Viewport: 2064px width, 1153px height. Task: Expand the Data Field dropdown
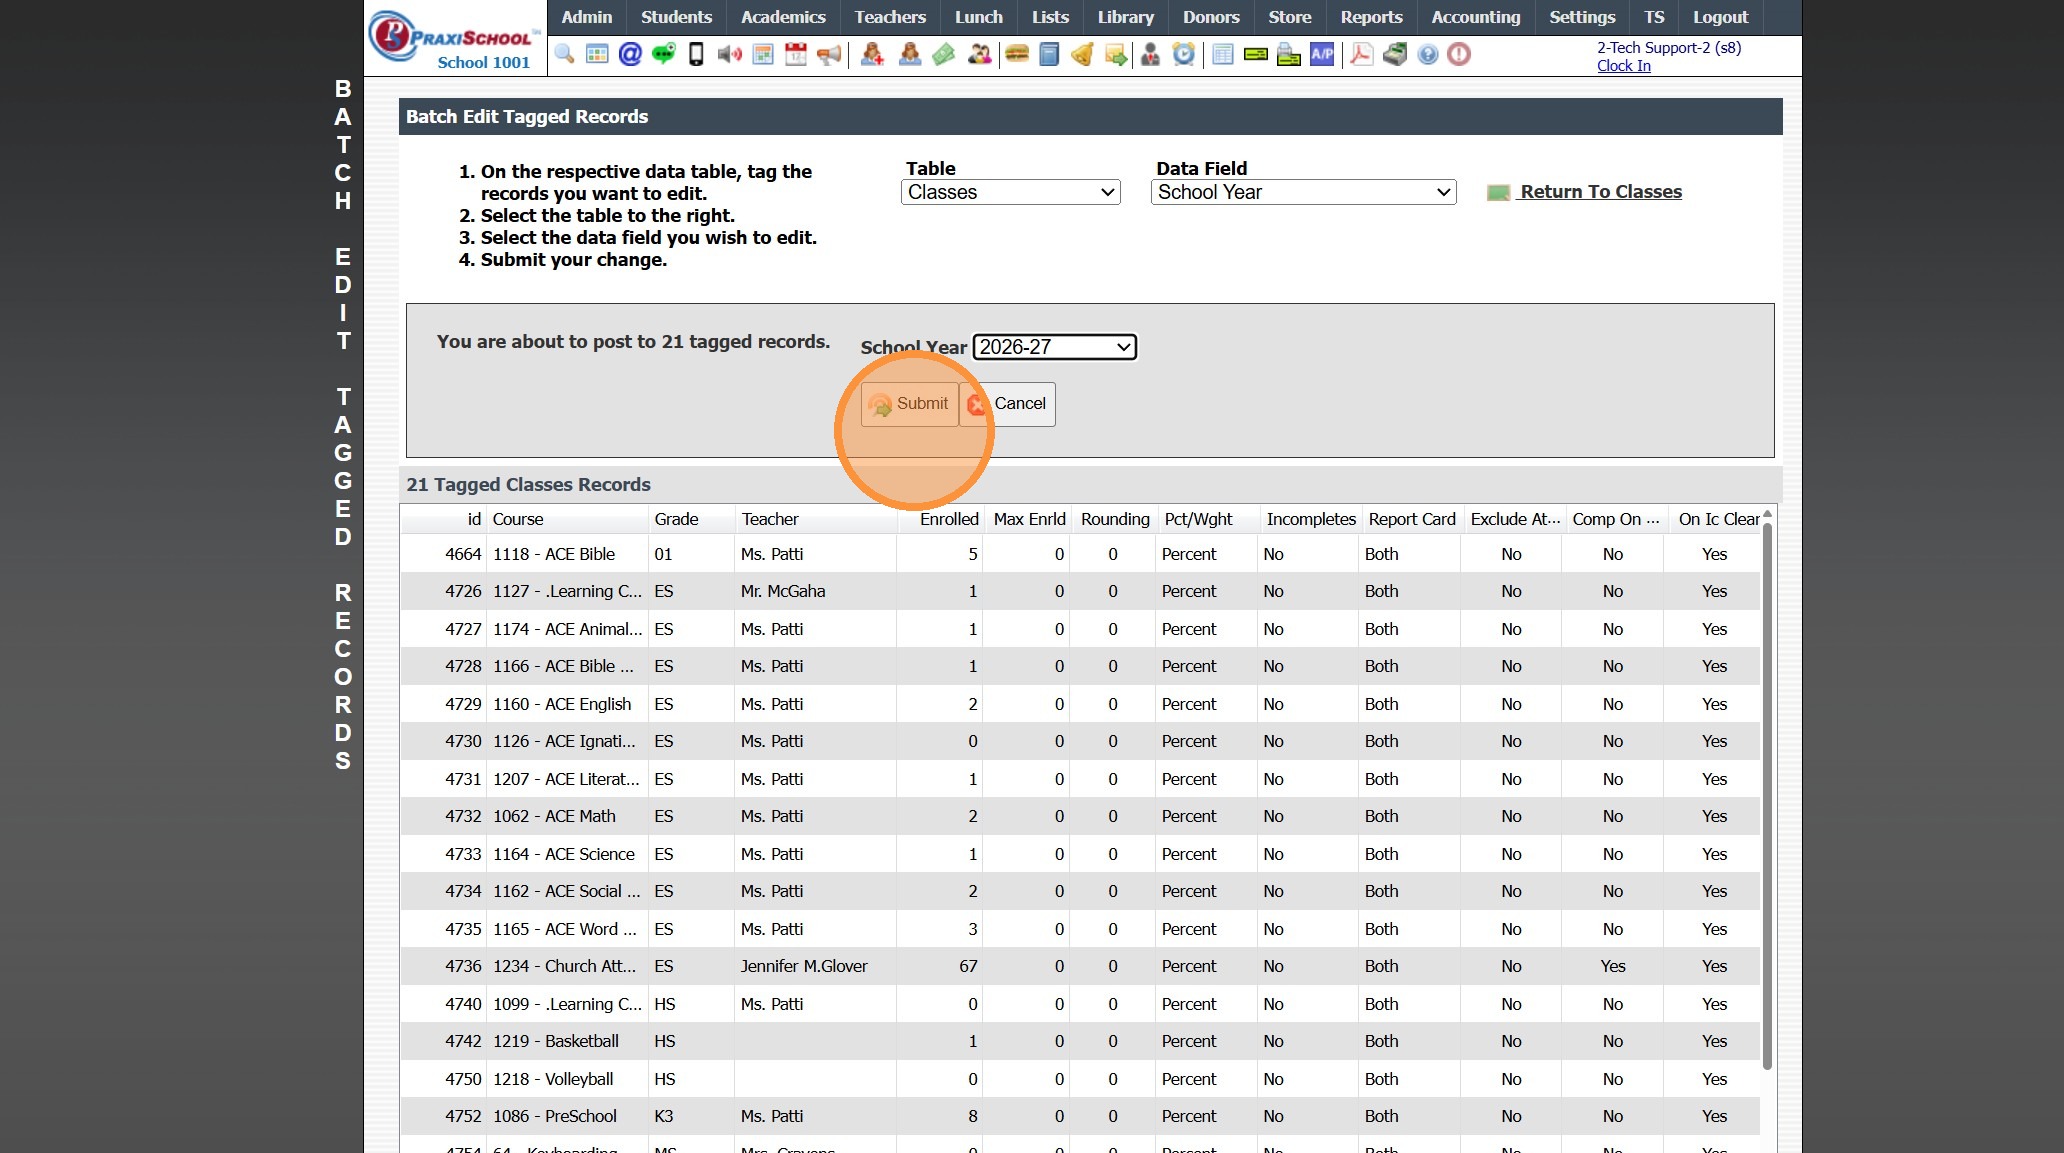coord(1303,192)
